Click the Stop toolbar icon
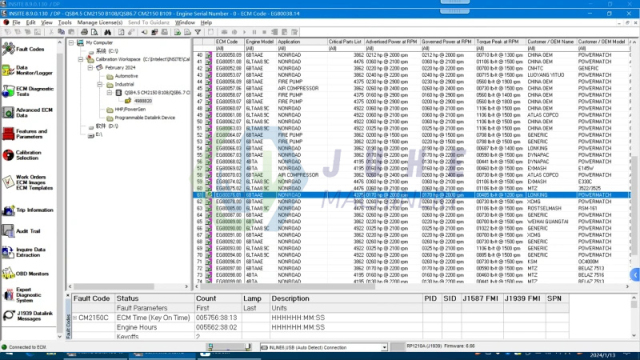The width and height of the screenshot is (640, 360). (x=264, y=32)
